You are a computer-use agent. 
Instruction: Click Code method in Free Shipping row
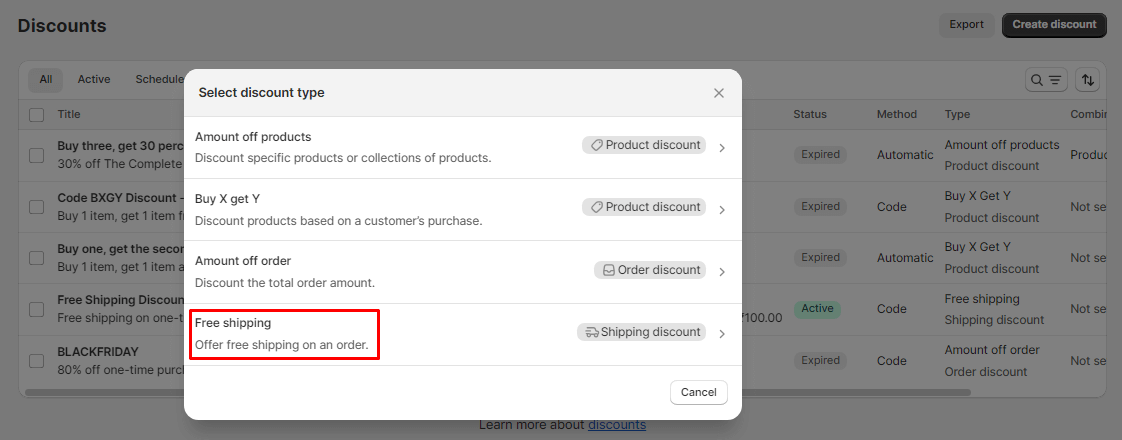point(892,309)
